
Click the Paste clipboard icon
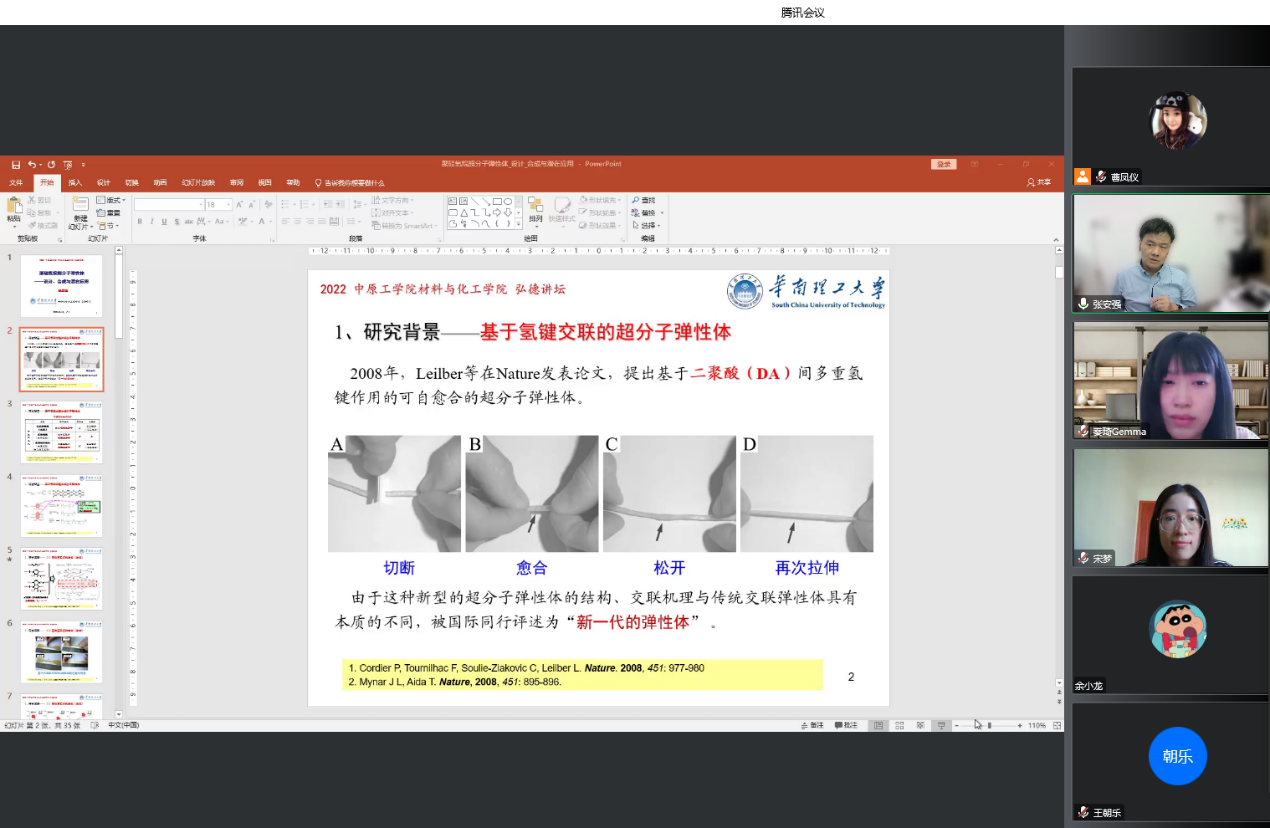(14, 206)
